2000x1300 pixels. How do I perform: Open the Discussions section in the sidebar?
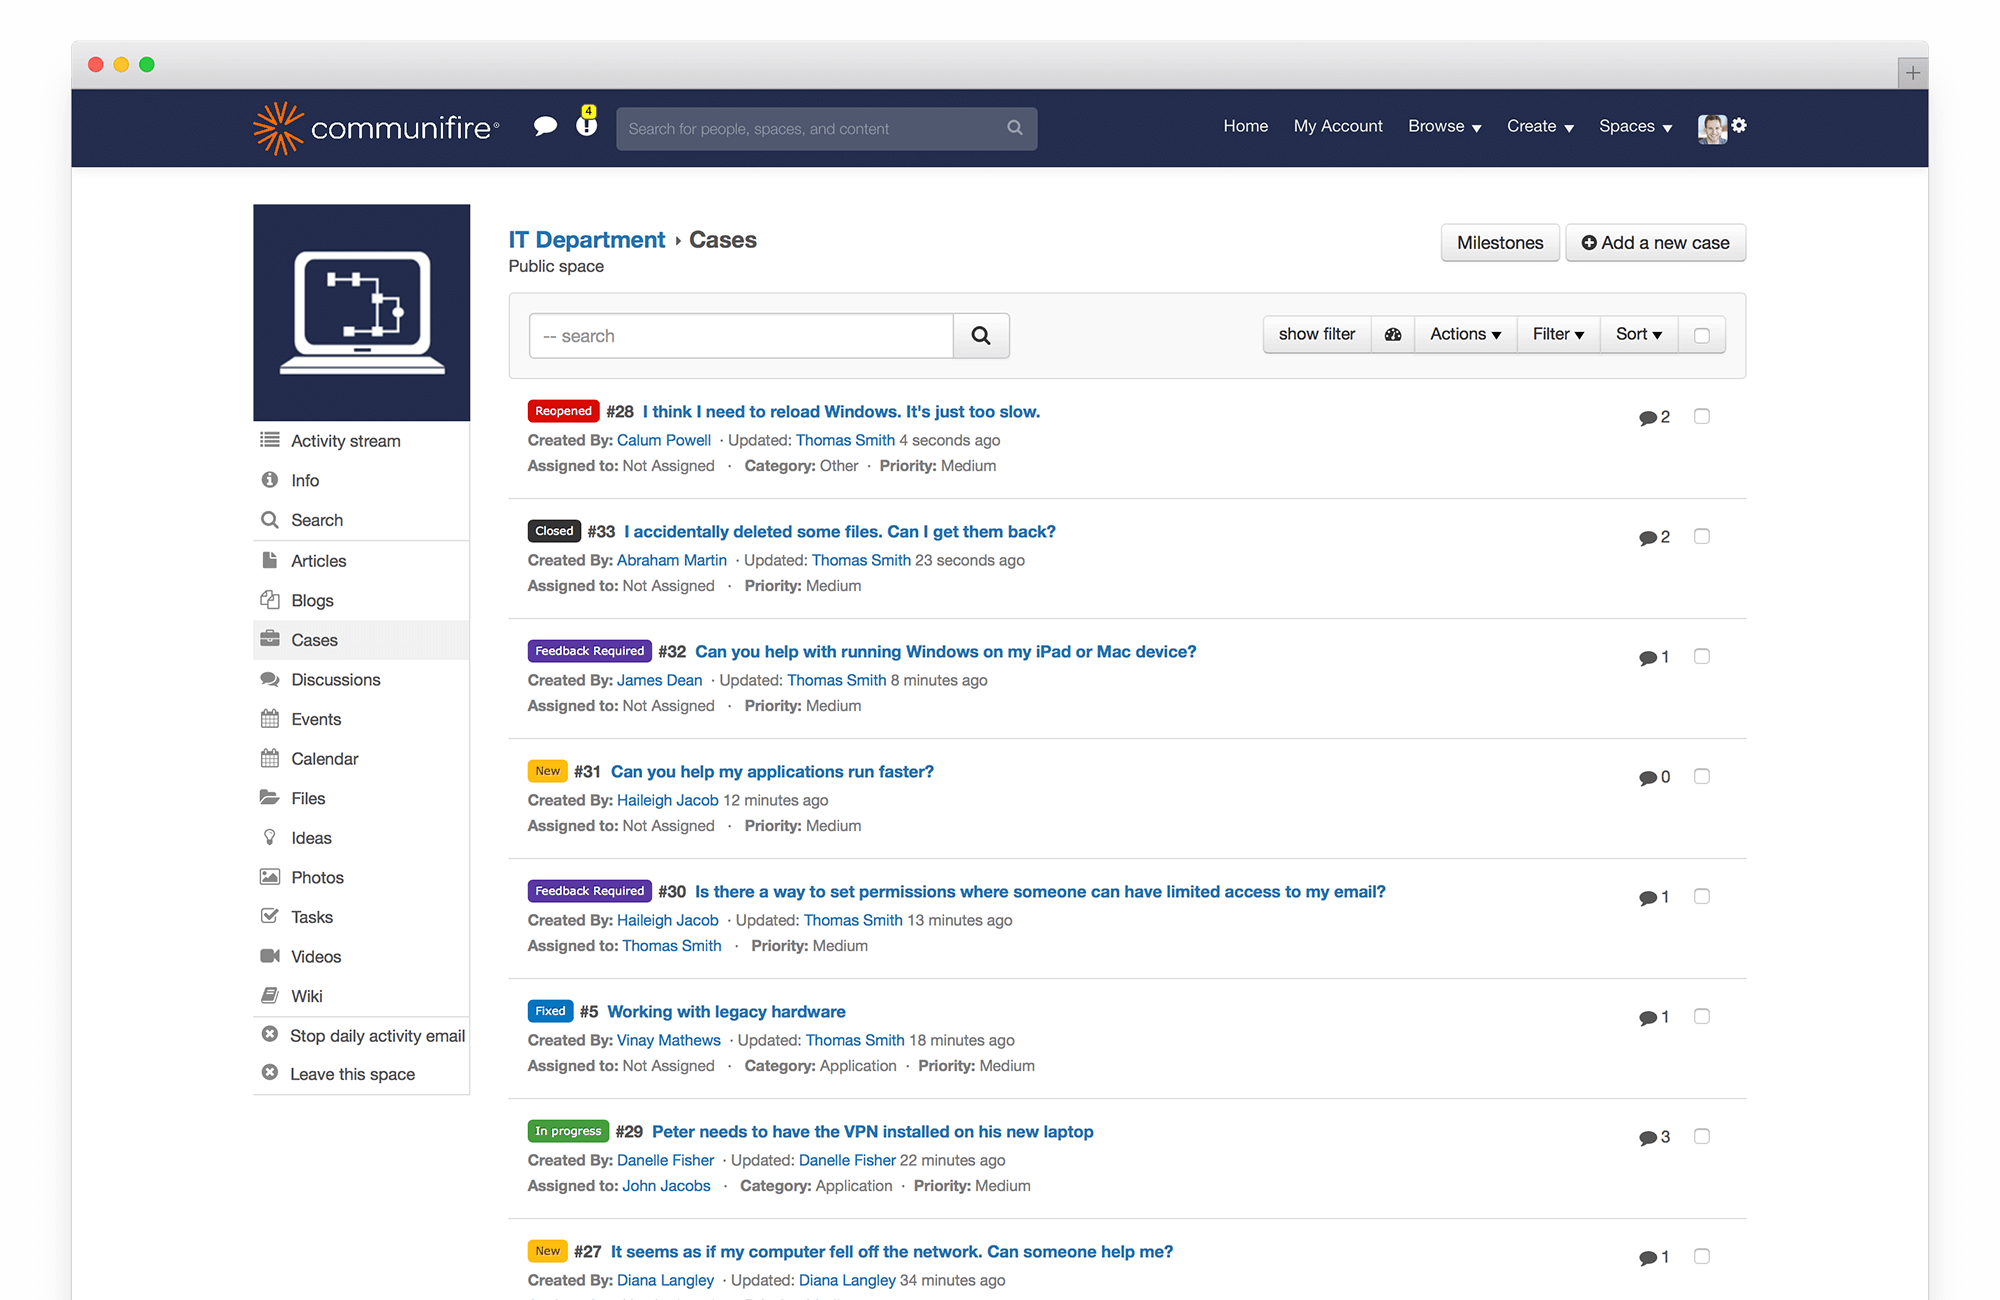[335, 679]
